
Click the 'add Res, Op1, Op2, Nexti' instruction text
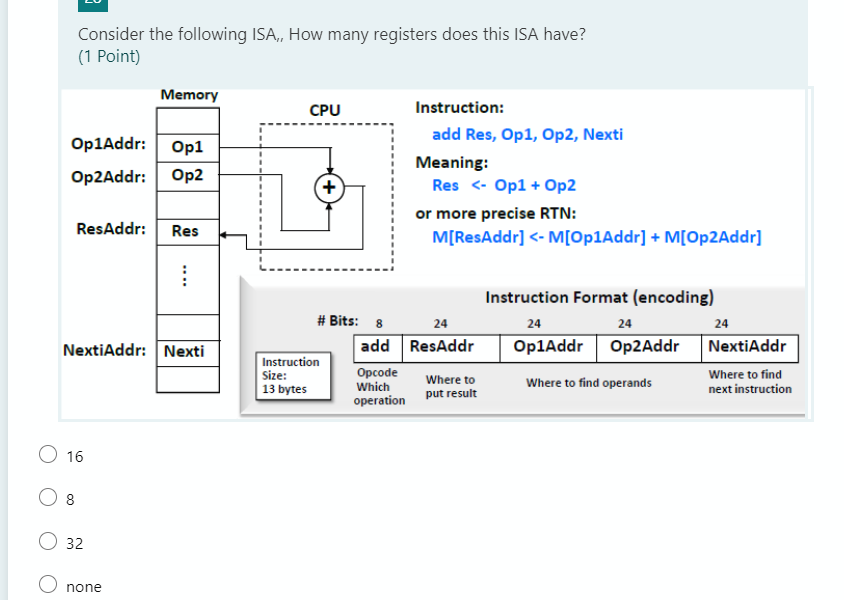click(x=528, y=134)
